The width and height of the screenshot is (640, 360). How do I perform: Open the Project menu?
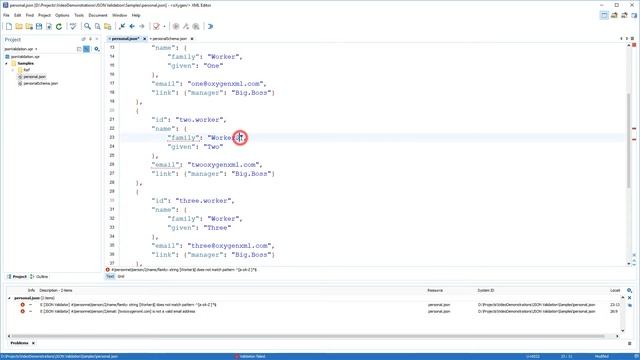(x=44, y=15)
